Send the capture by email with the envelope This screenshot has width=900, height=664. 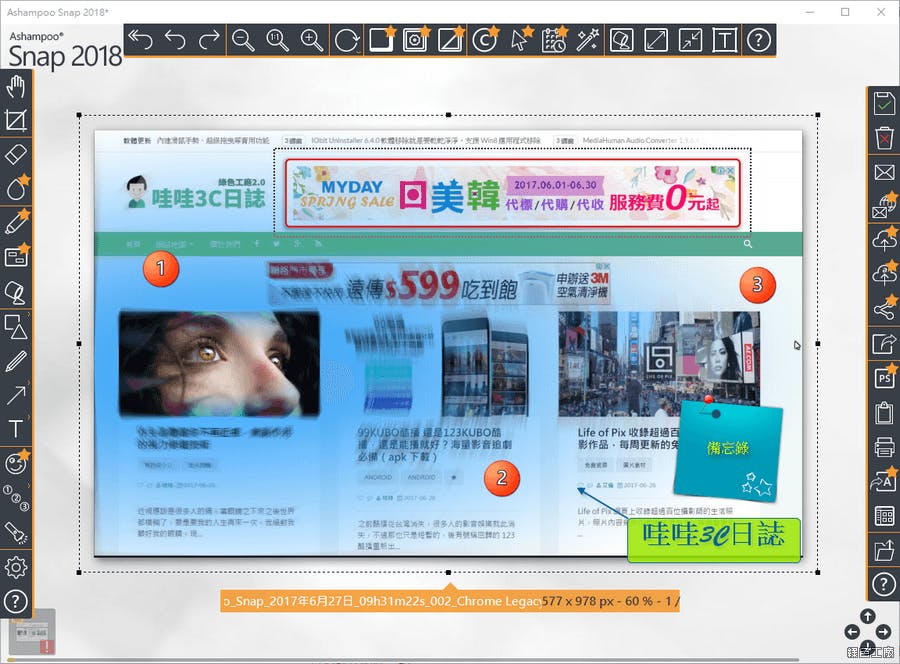tap(884, 173)
